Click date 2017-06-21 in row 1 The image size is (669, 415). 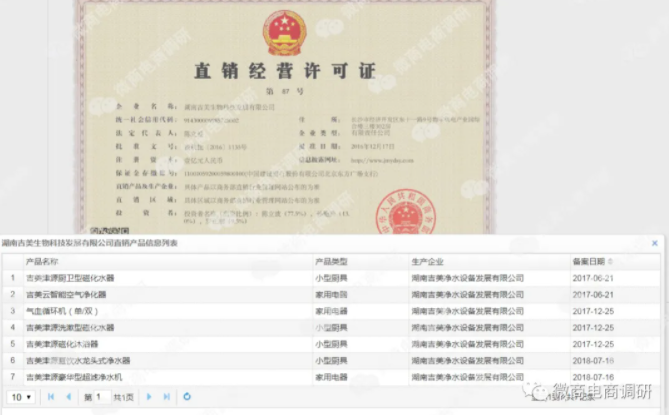pyautogui.click(x=593, y=278)
